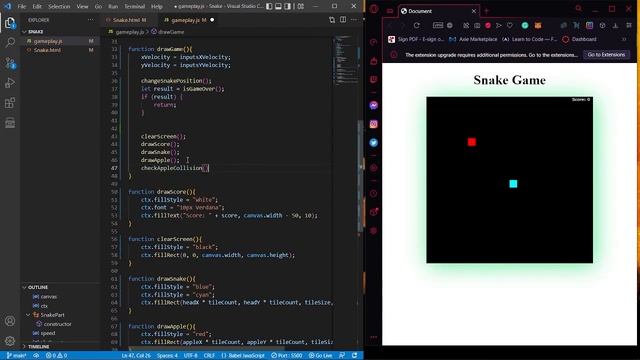The height and width of the screenshot is (360, 640).
Task: Click snapshot camera icon in browser toolbar
Action: pos(477,25)
